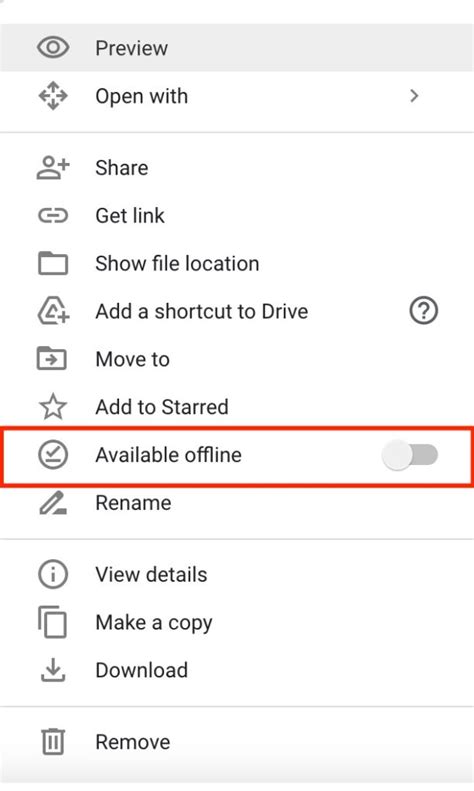Click the circled checkmark Available offline icon
Viewport: 474px width, 791px height.
(53, 455)
